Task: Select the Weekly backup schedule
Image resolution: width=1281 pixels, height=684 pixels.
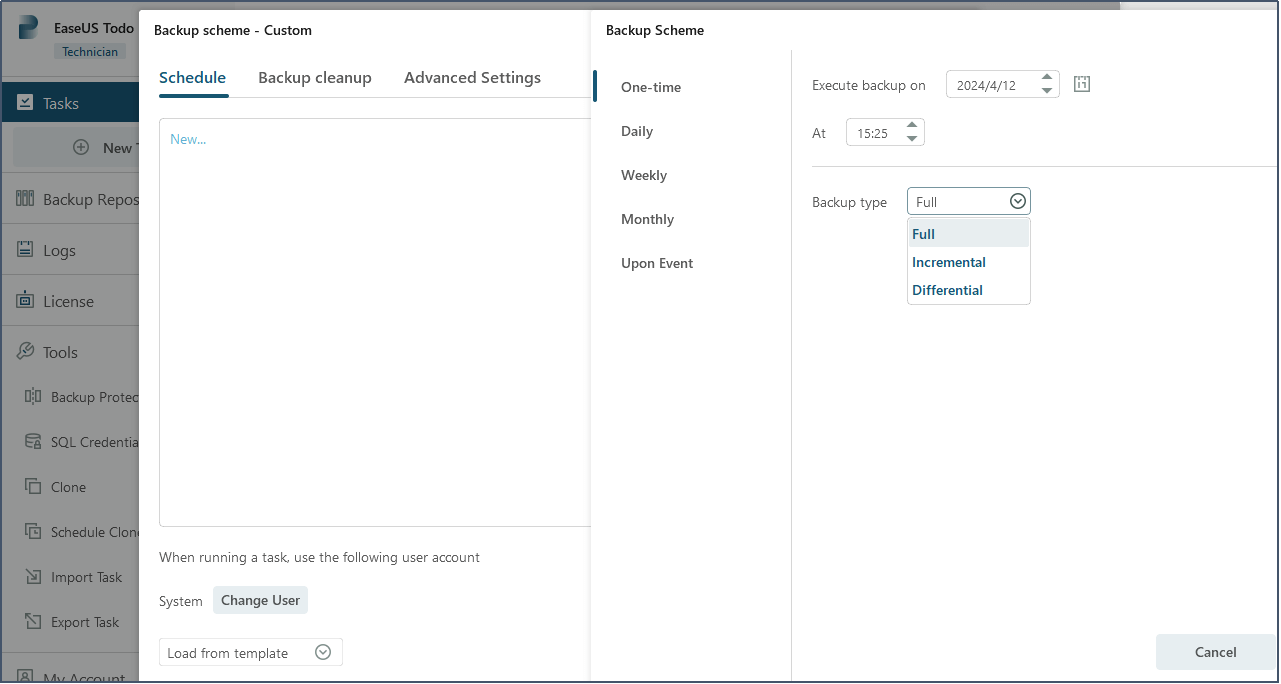Action: (643, 175)
